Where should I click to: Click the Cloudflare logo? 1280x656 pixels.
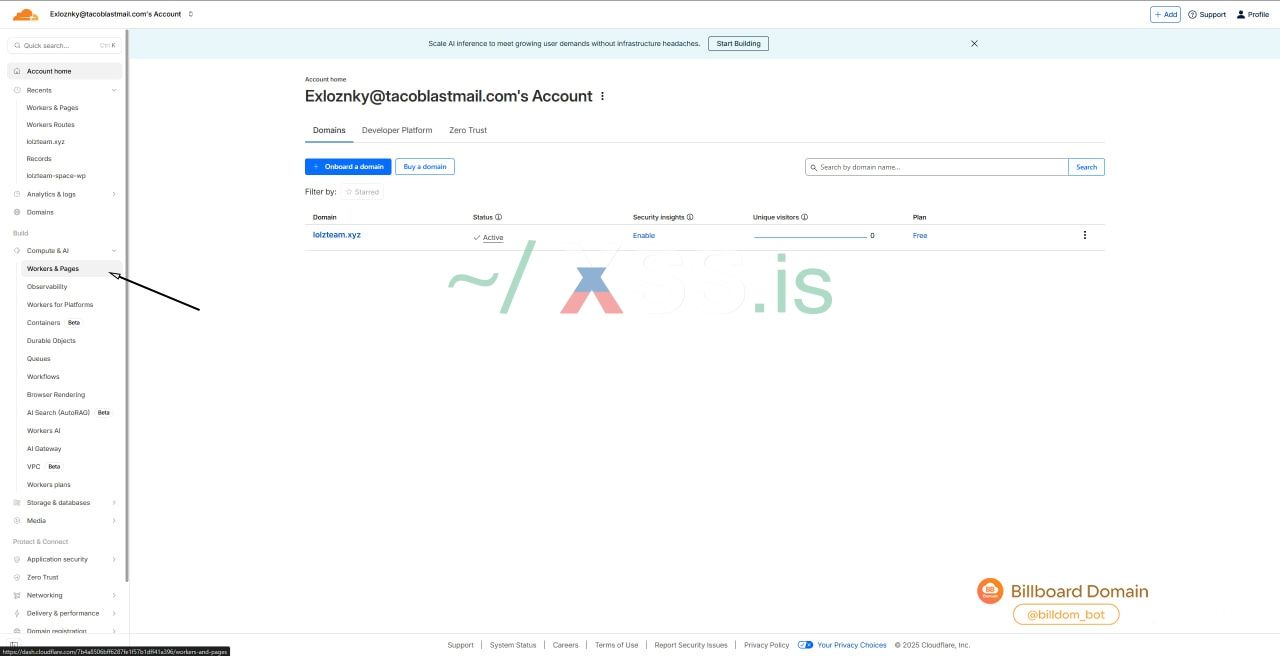point(25,14)
